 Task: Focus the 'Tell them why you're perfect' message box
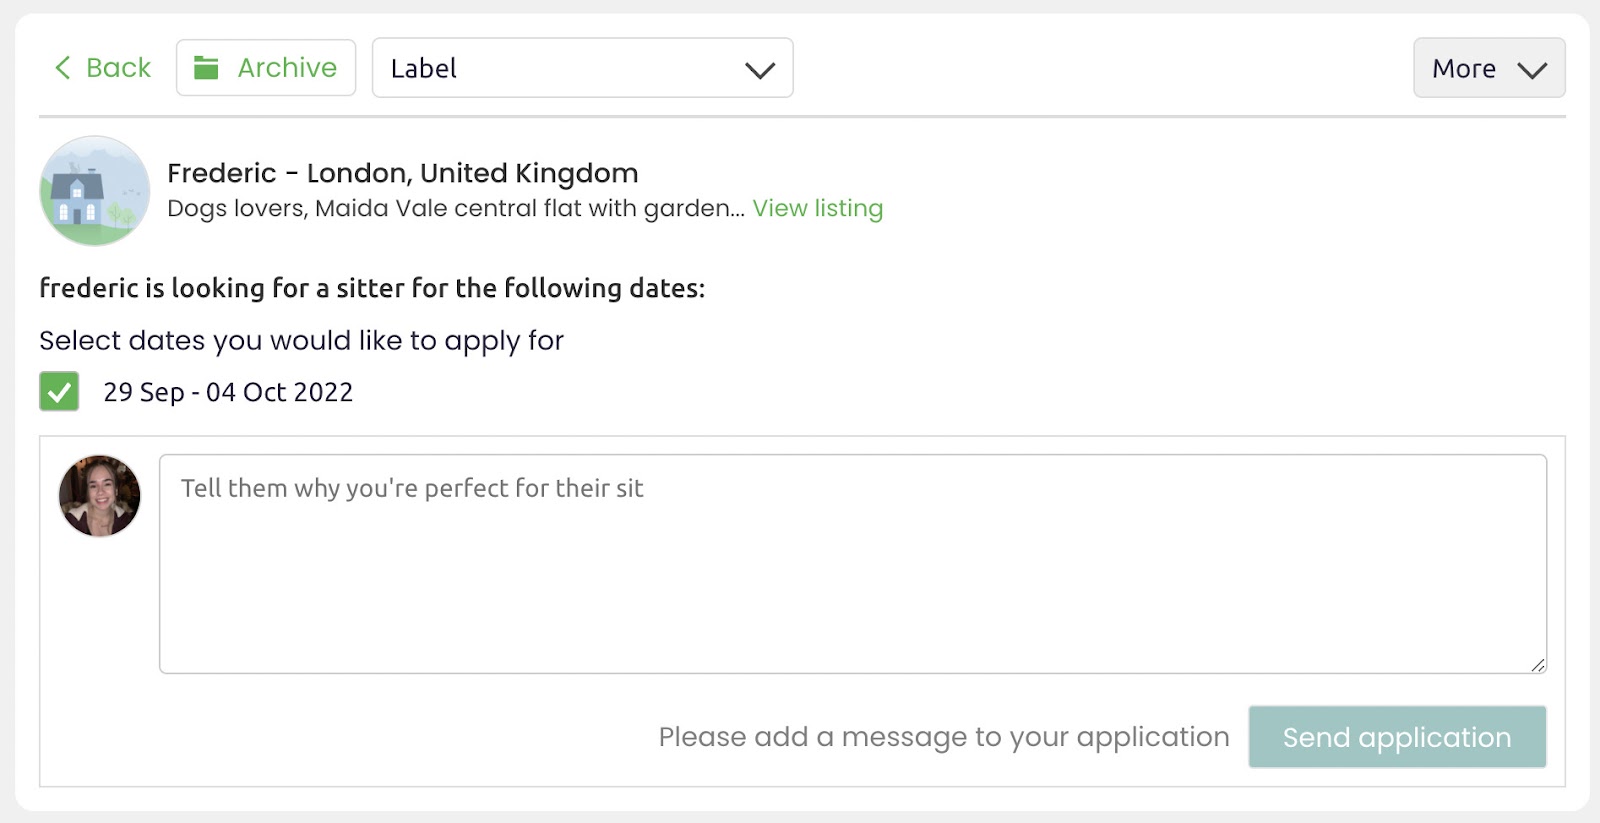[852, 564]
